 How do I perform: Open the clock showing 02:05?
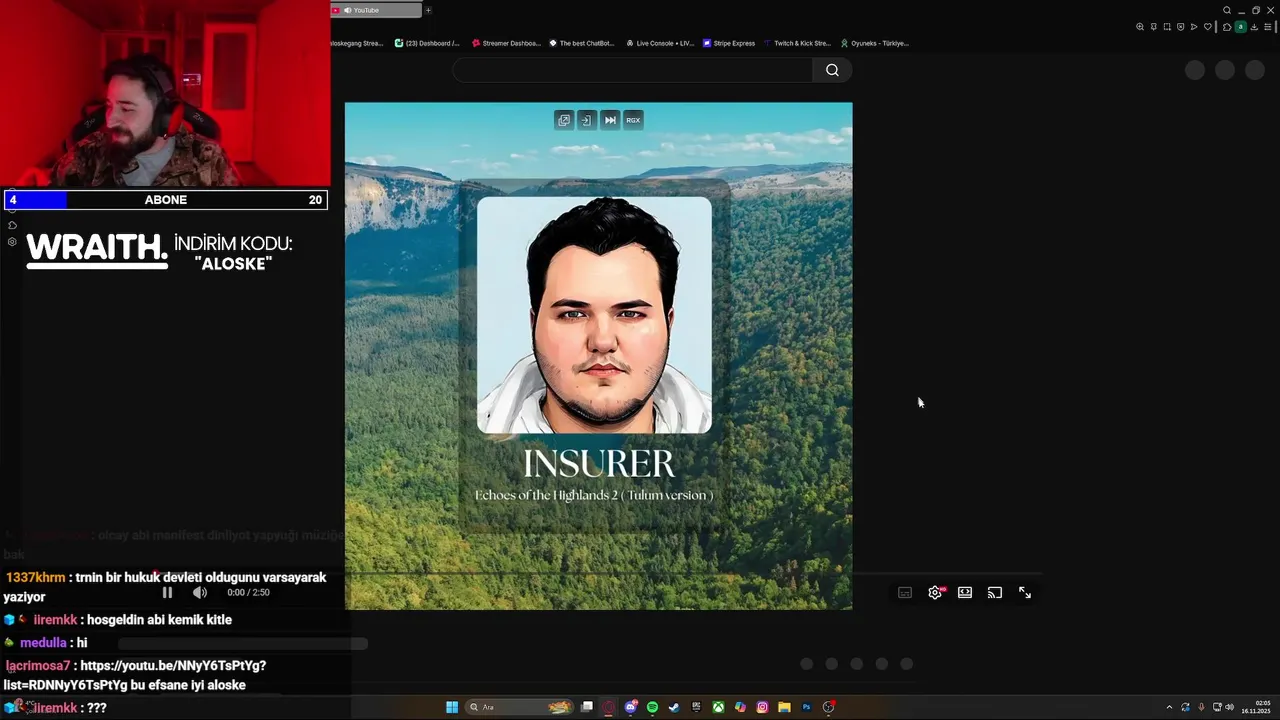pos(1256,707)
